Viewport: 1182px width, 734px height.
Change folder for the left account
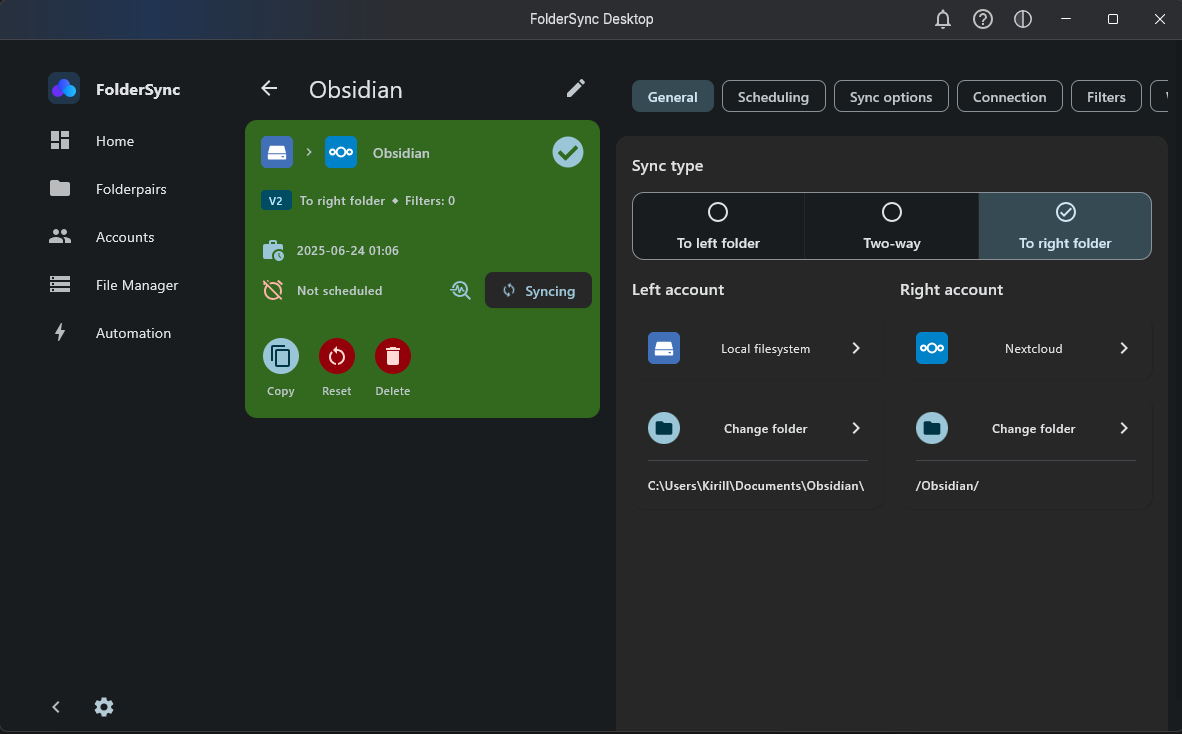pyautogui.click(x=758, y=428)
